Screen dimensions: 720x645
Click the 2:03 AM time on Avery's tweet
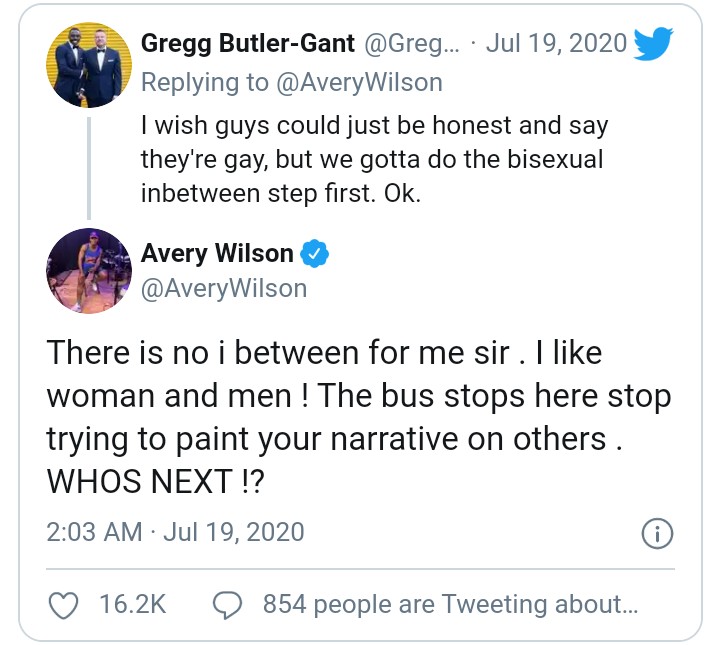[95, 531]
